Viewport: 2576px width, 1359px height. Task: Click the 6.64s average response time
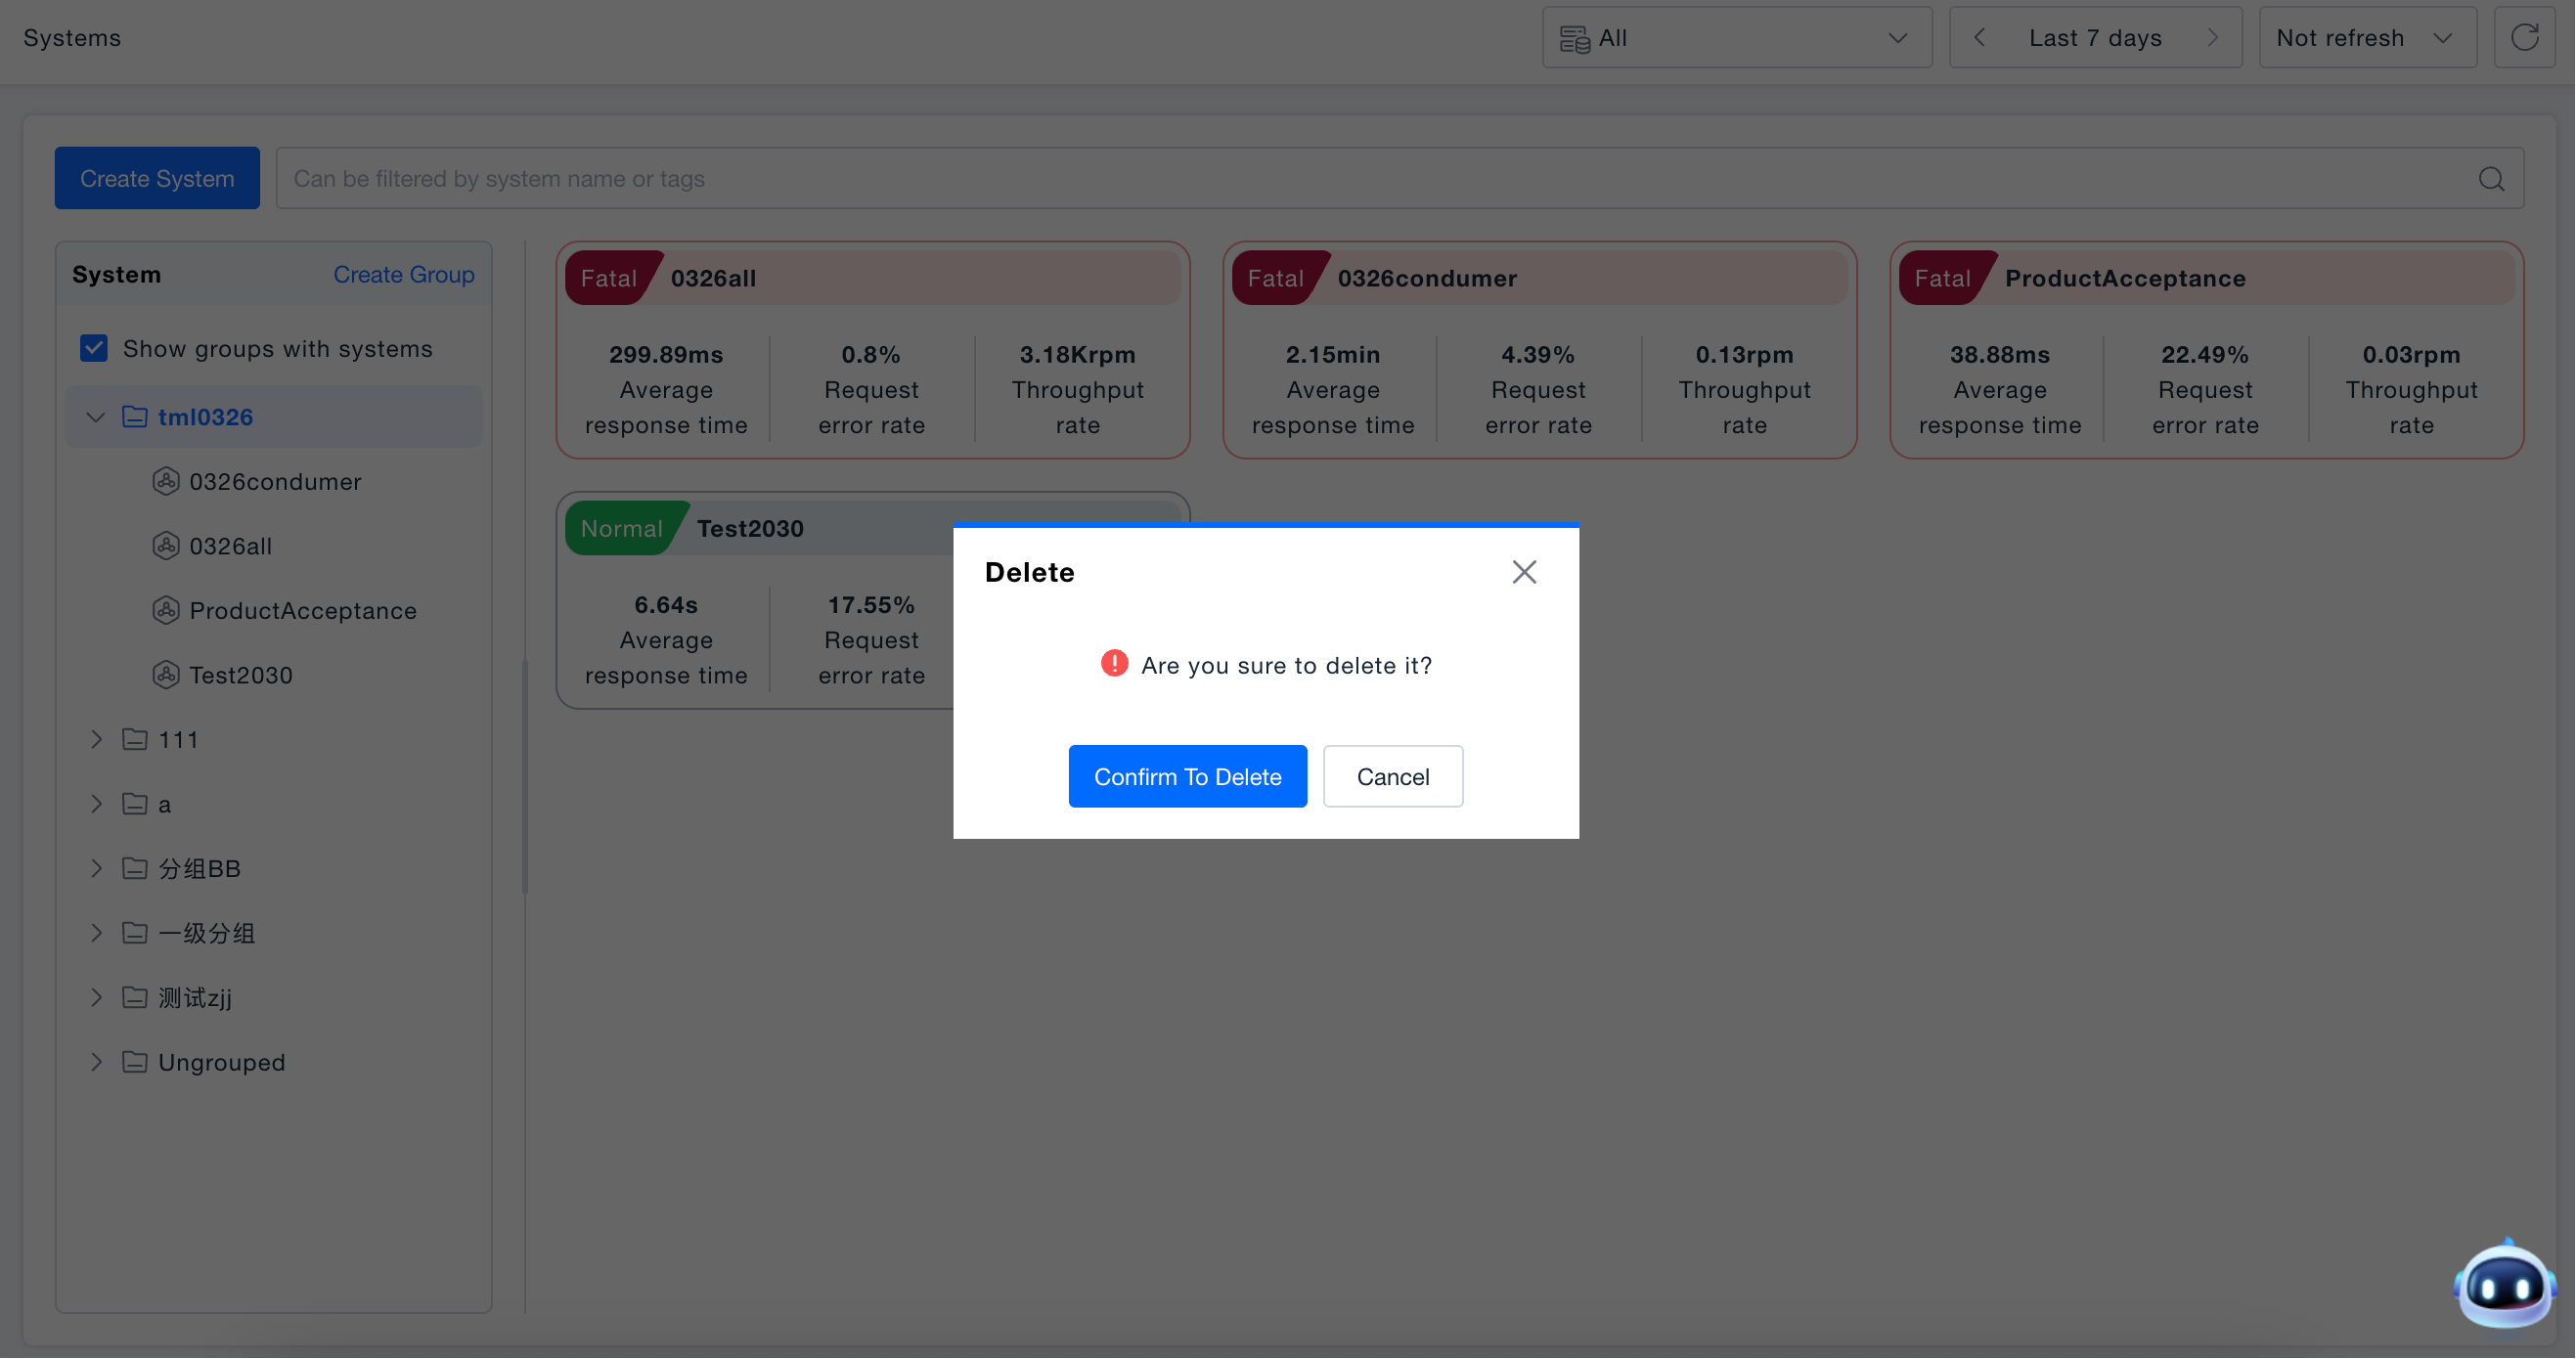(x=666, y=605)
